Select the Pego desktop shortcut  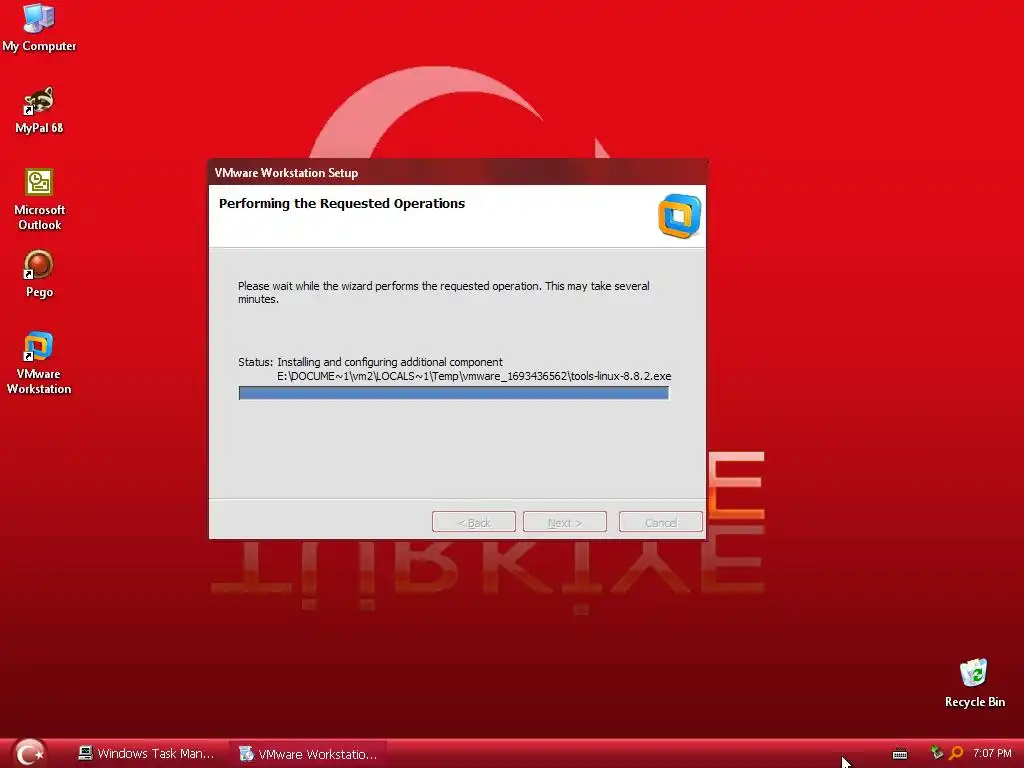(x=39, y=274)
